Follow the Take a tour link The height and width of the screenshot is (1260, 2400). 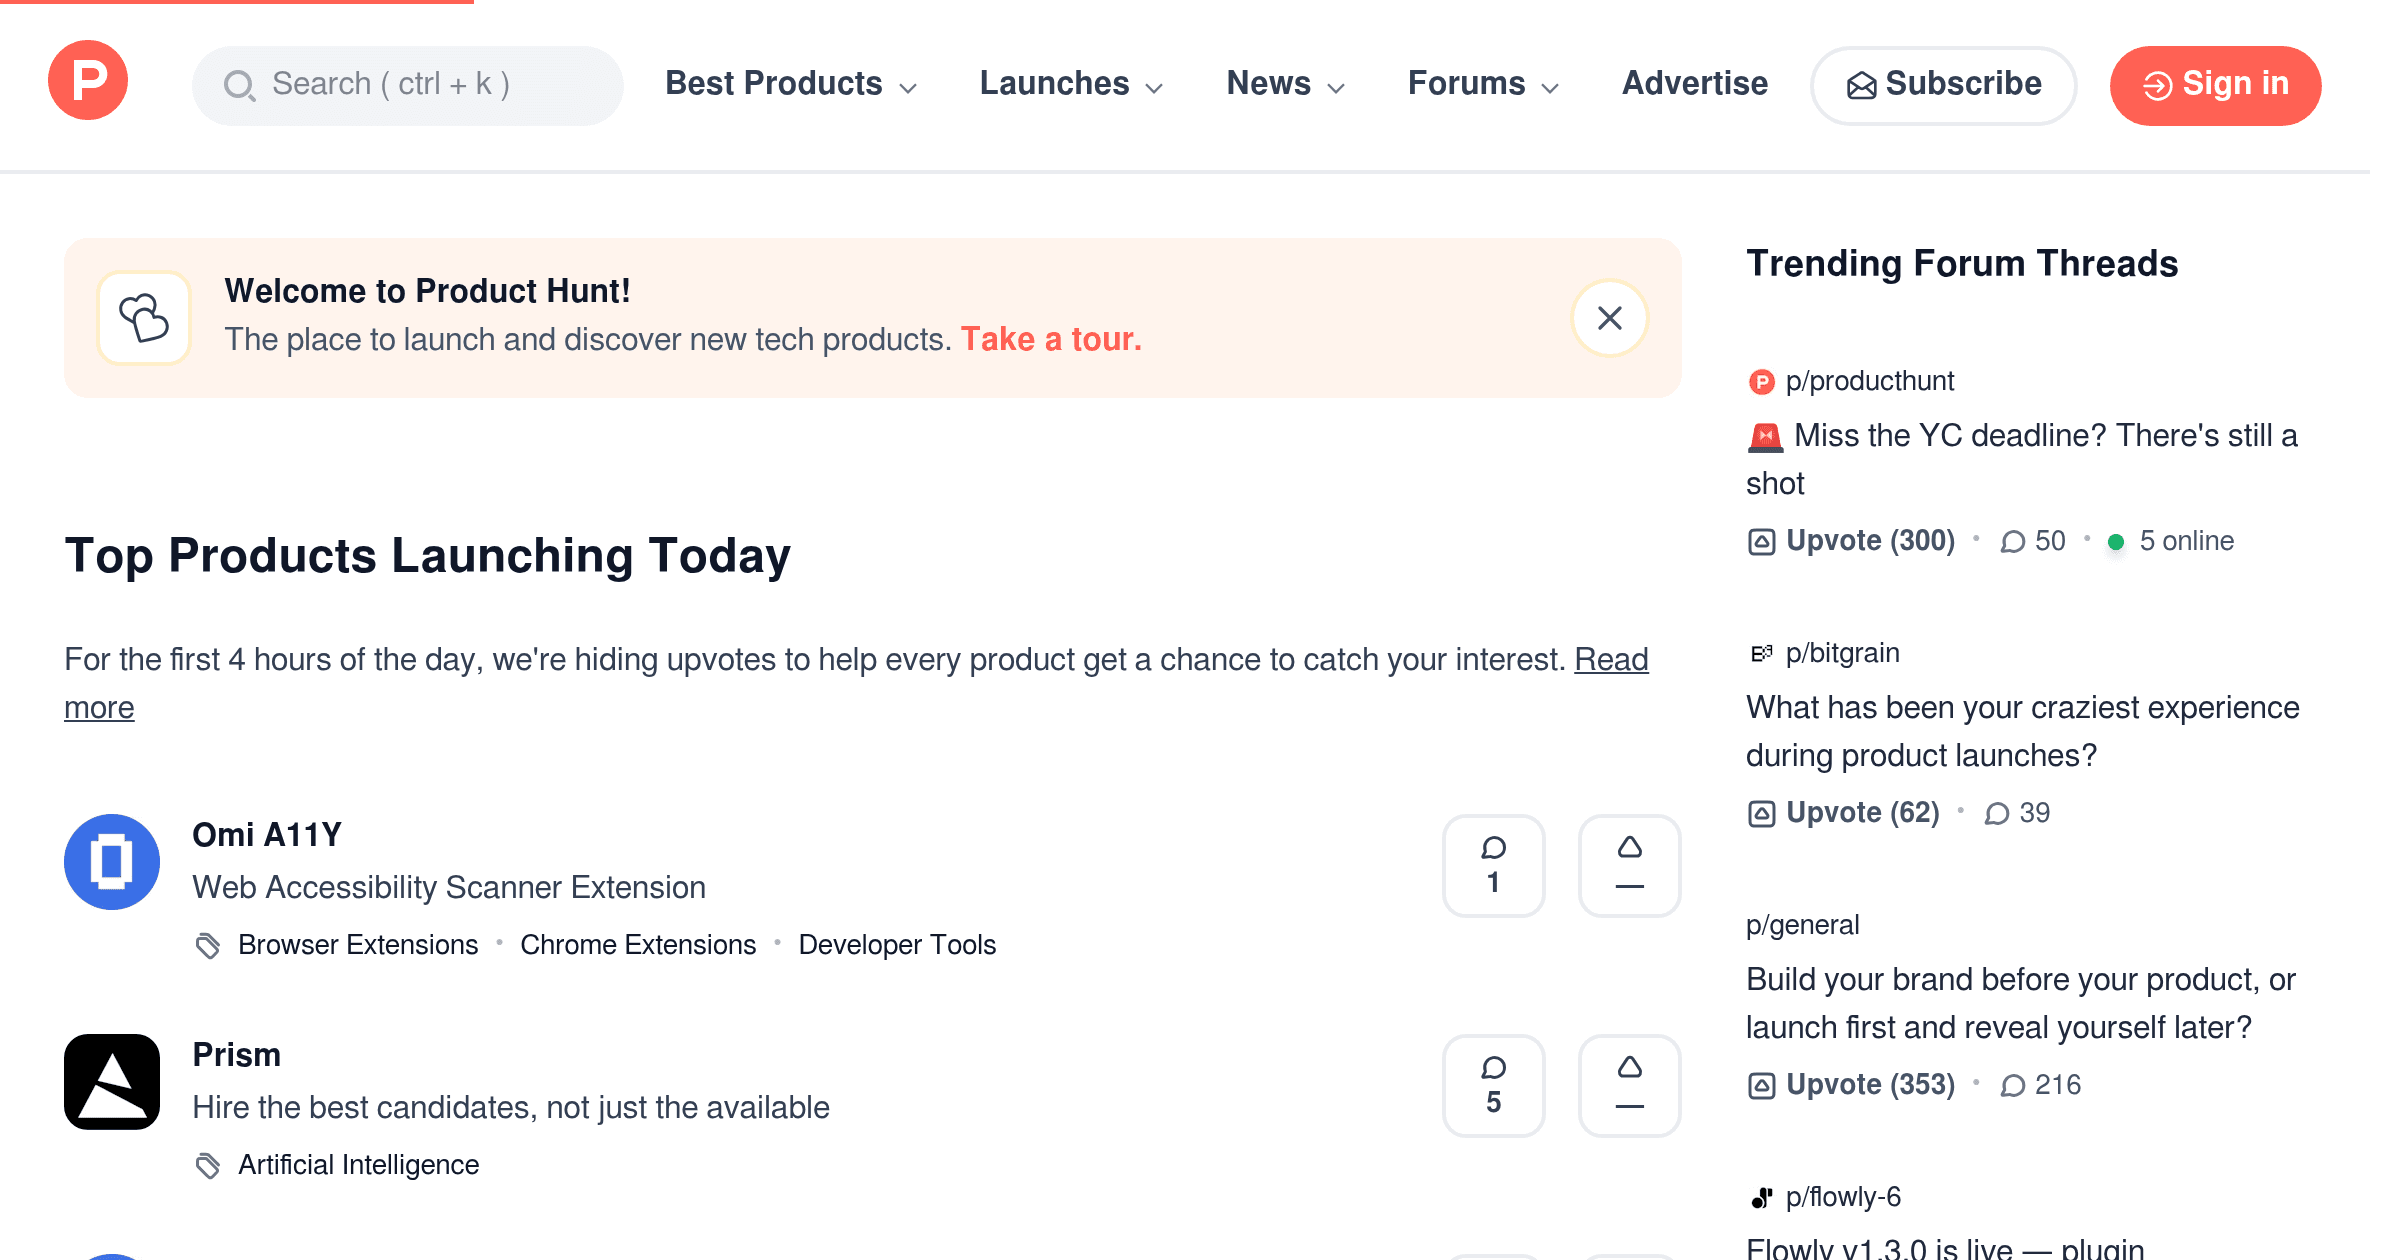1051,340
